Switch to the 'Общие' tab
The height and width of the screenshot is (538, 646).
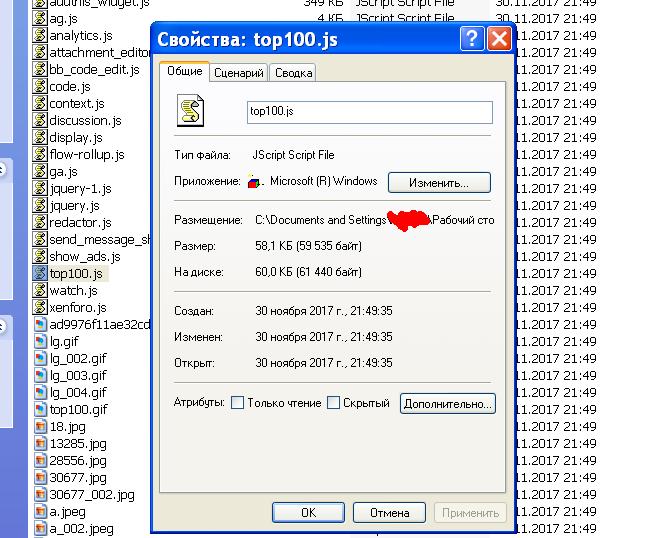click(x=185, y=71)
